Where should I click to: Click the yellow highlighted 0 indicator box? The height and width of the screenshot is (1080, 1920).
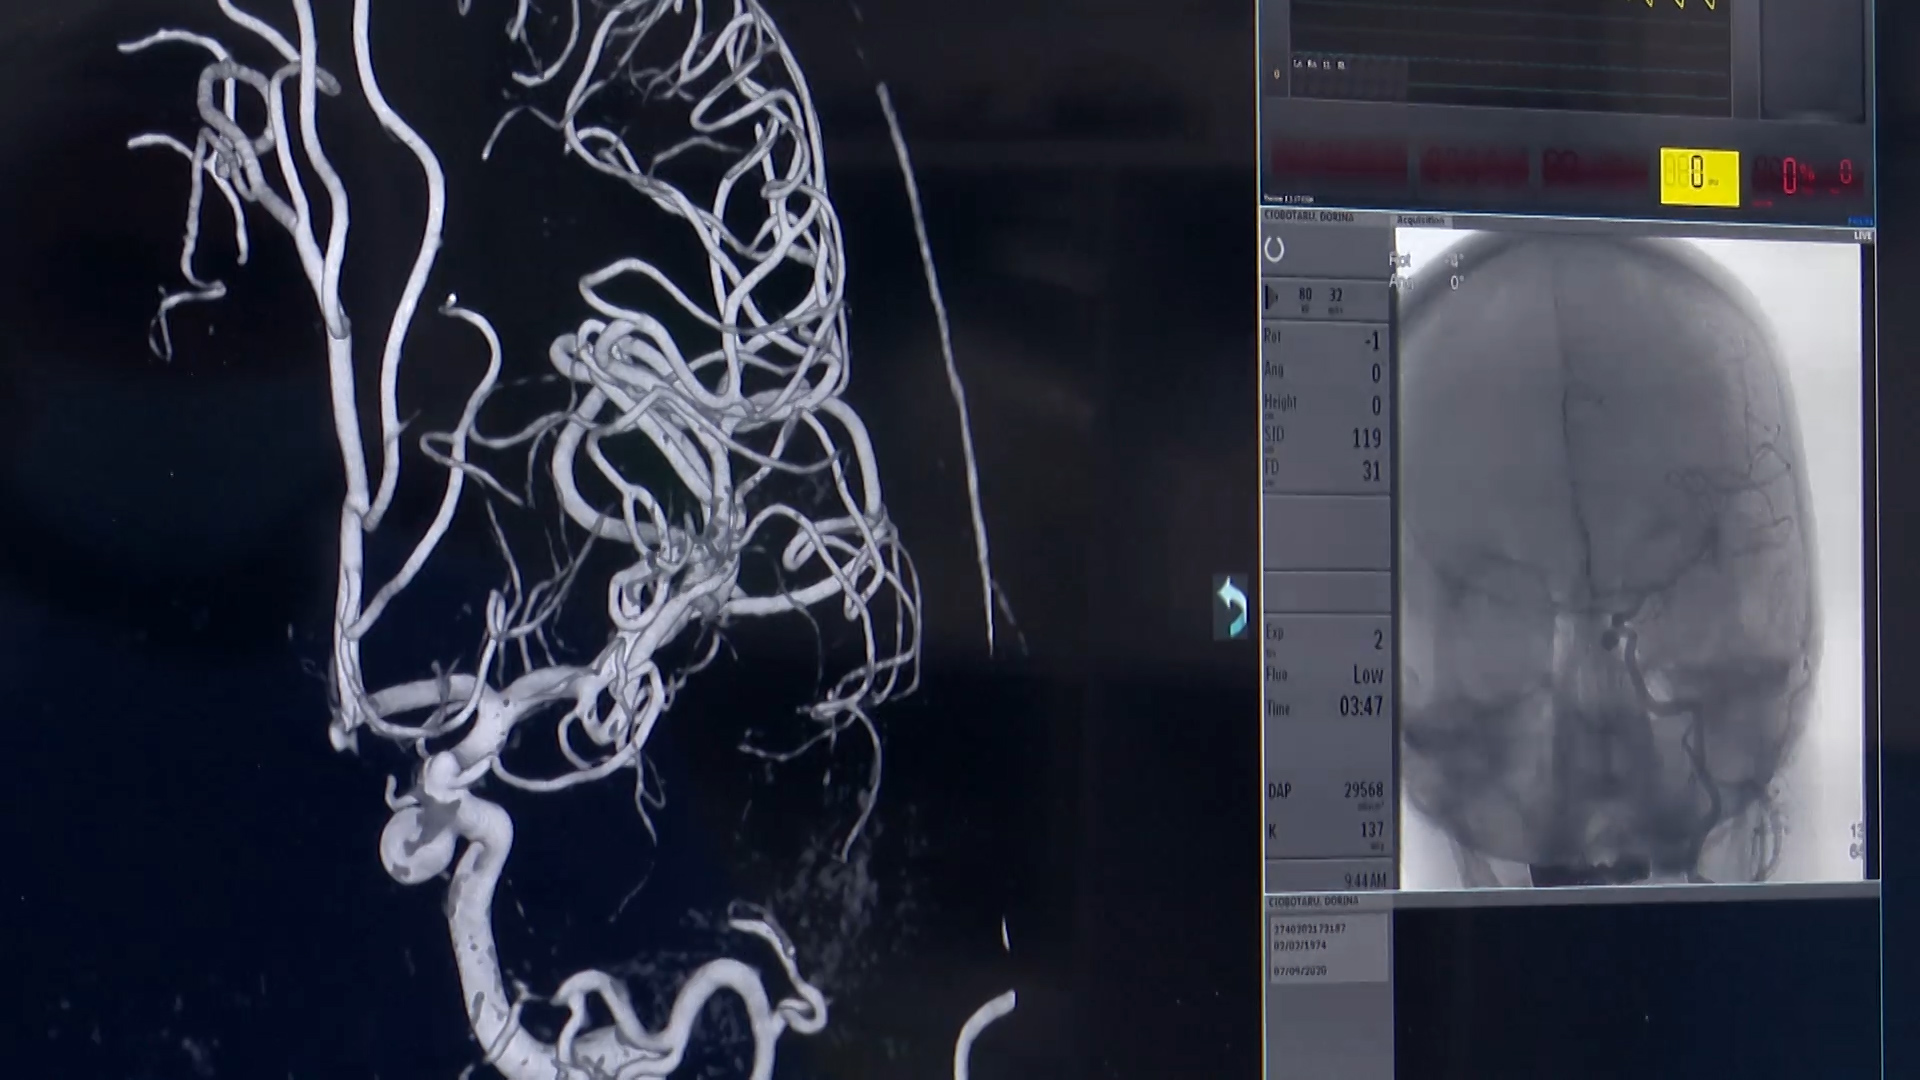[1699, 177]
